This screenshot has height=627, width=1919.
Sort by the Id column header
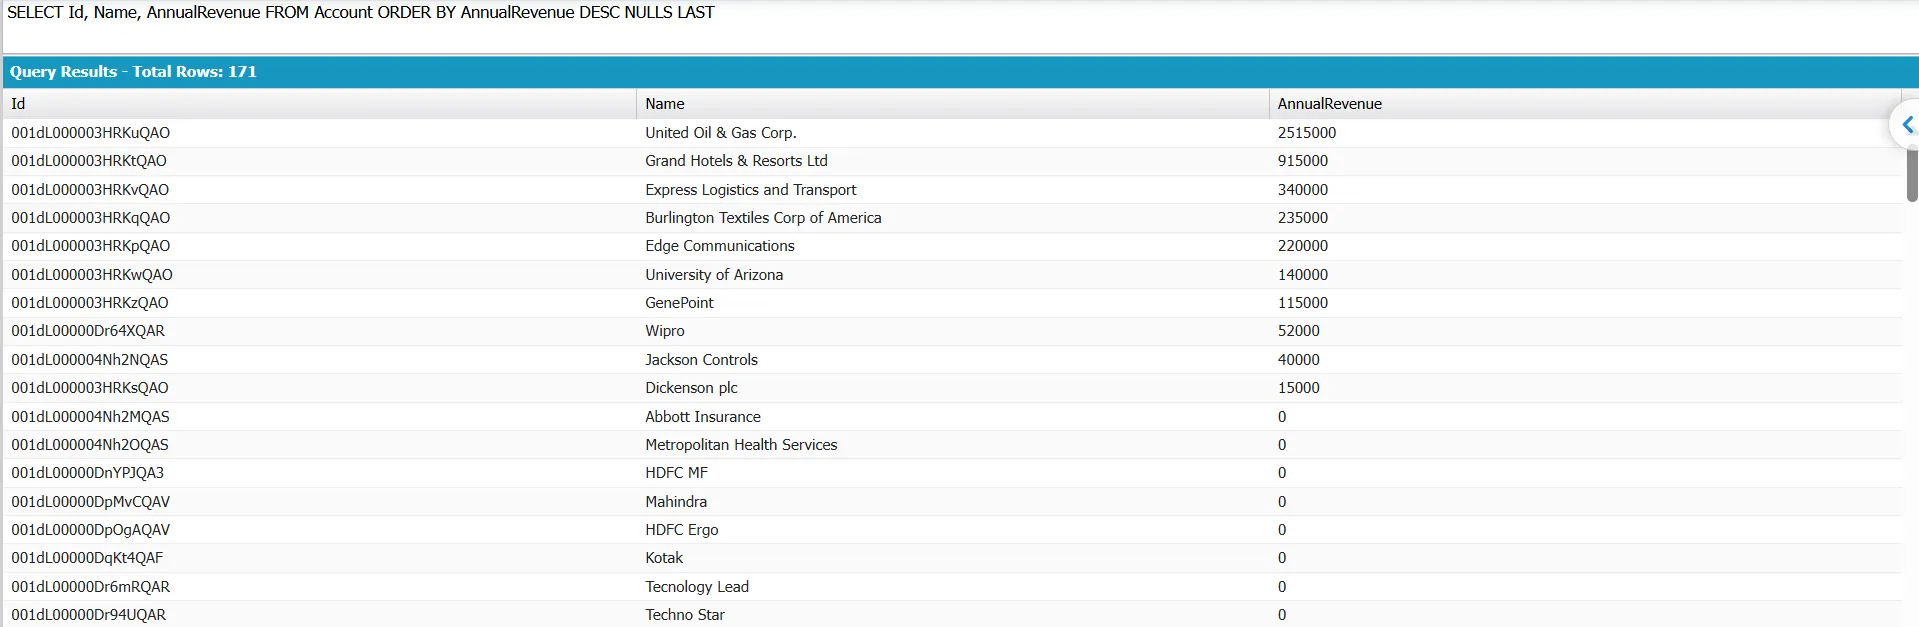(x=319, y=104)
